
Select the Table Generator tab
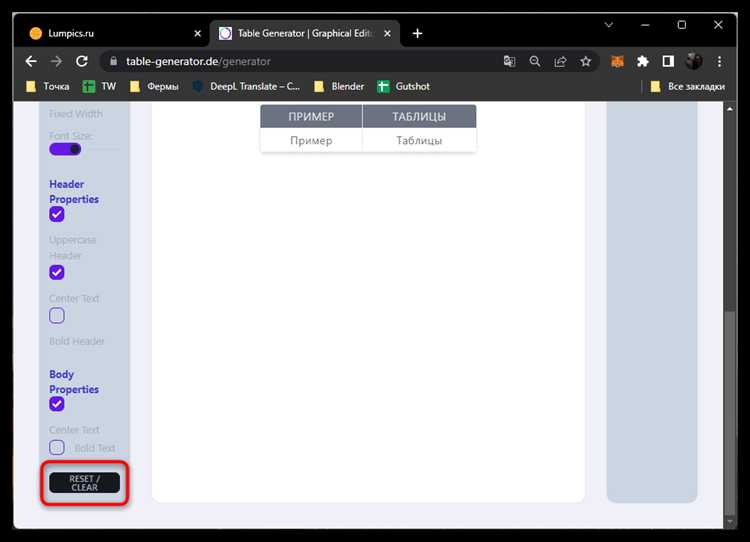click(304, 33)
